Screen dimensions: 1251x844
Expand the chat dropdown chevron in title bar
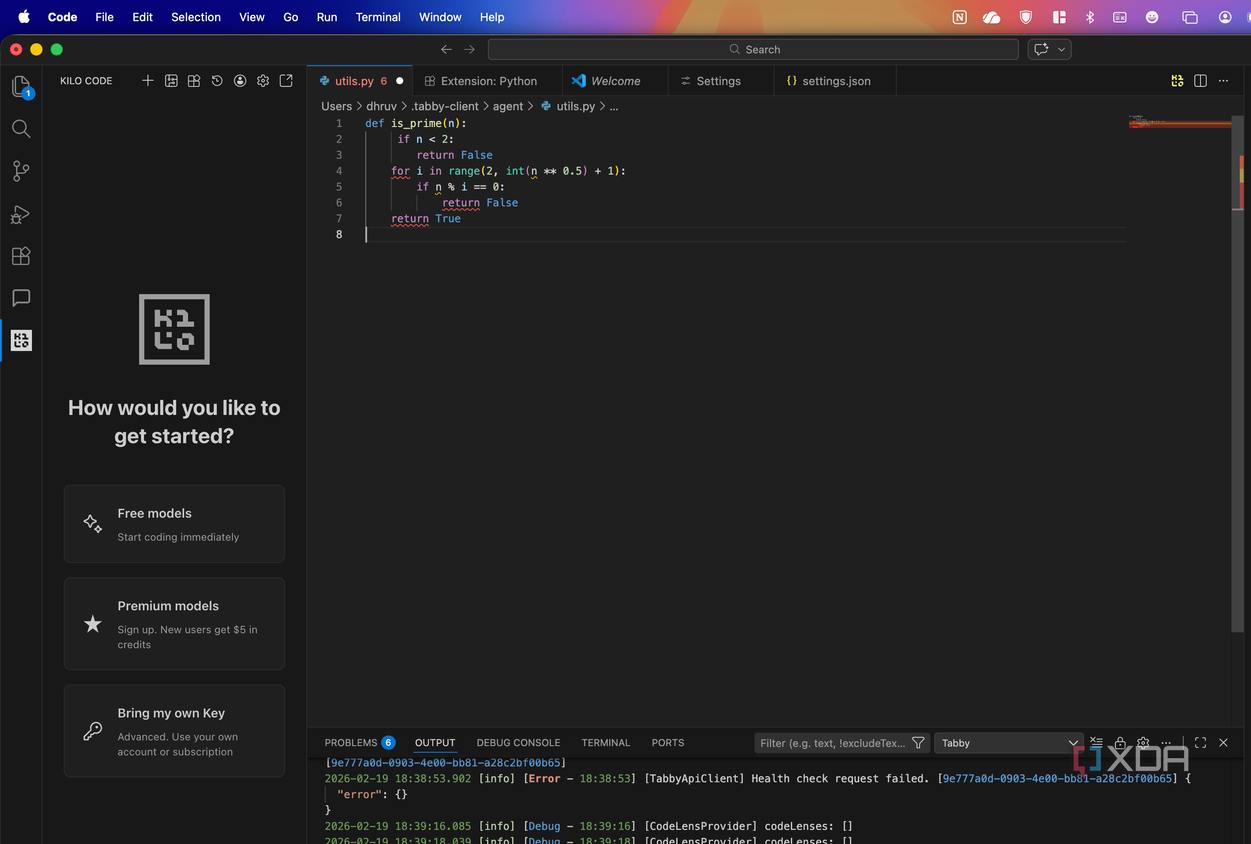pos(1062,49)
